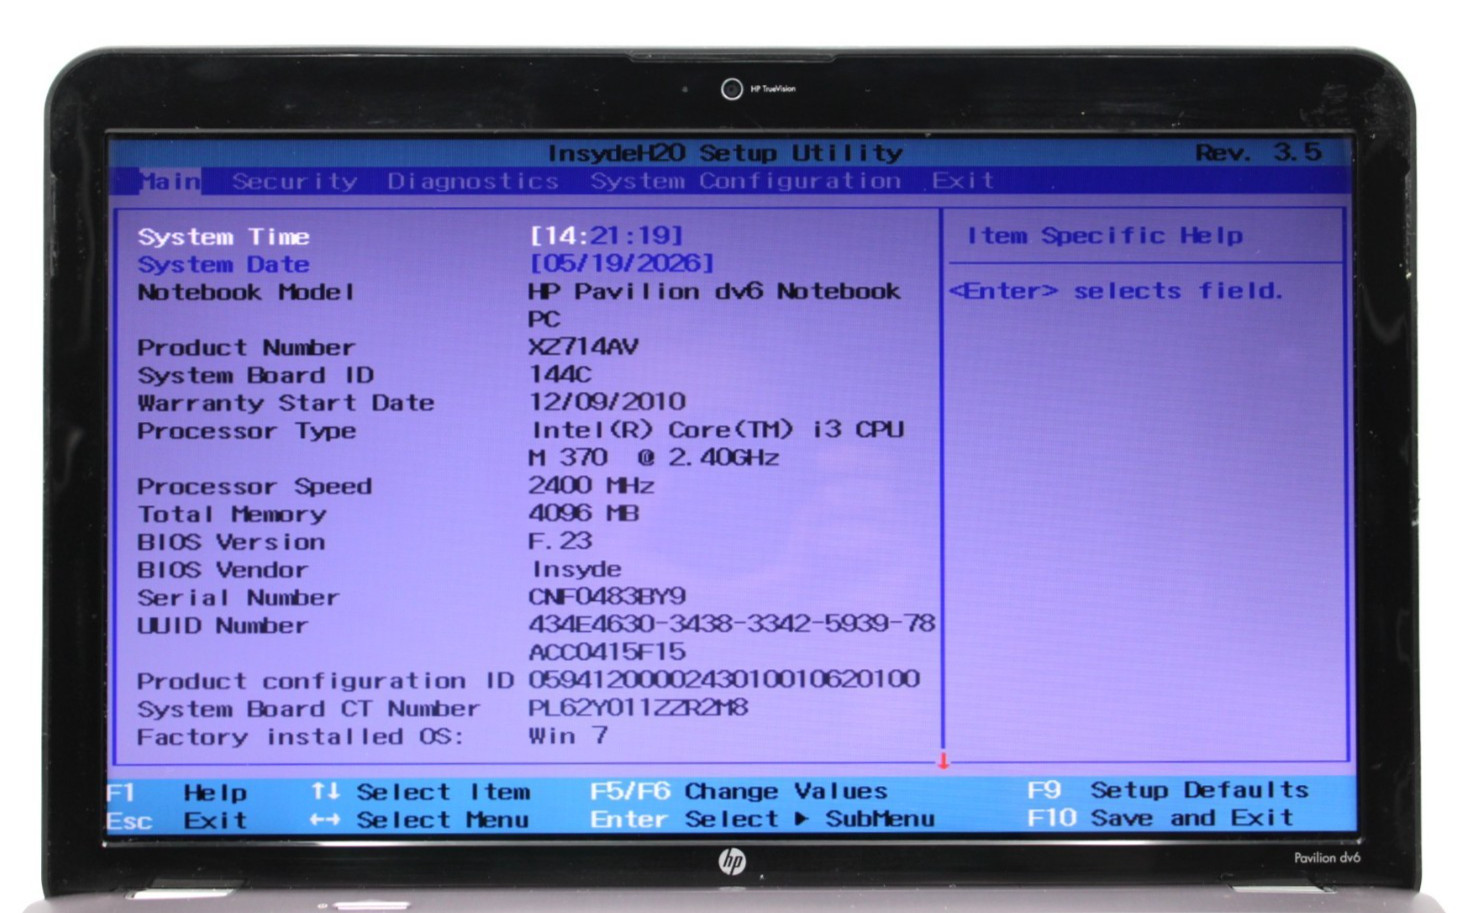Click the Factory installed OS label
This screenshot has width=1463, height=913.
click(301, 737)
